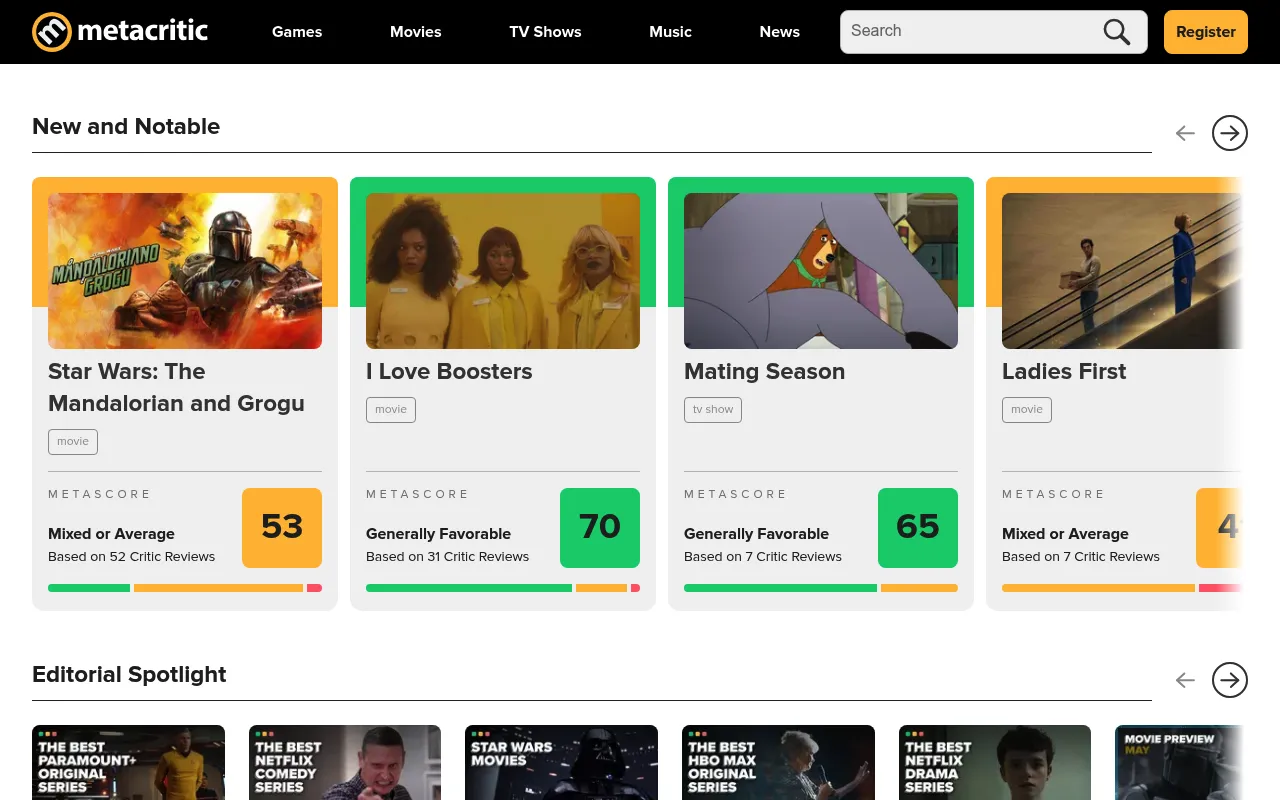
Task: Move Editorial Spotlight carousel backward
Action: (1185, 680)
